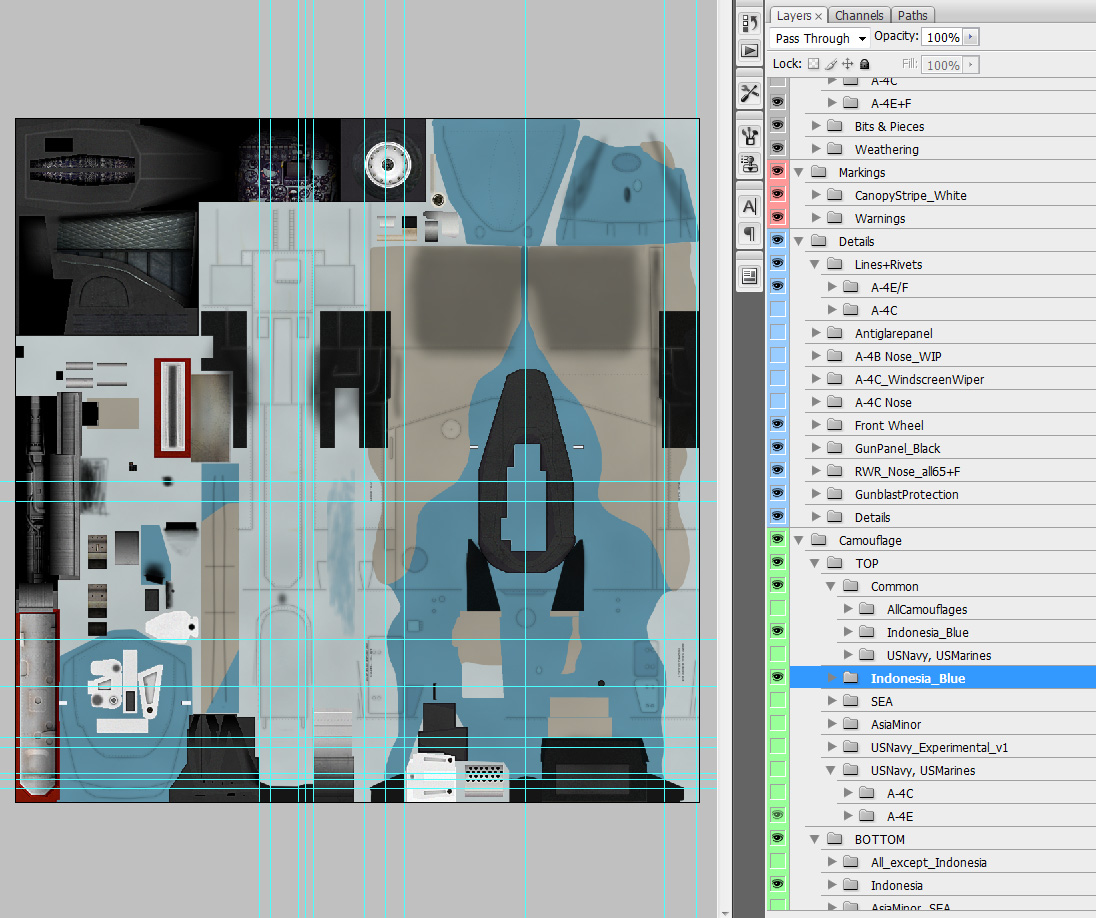Open the Pass Through blend mode dropdown
The image size is (1096, 918).
[819, 38]
